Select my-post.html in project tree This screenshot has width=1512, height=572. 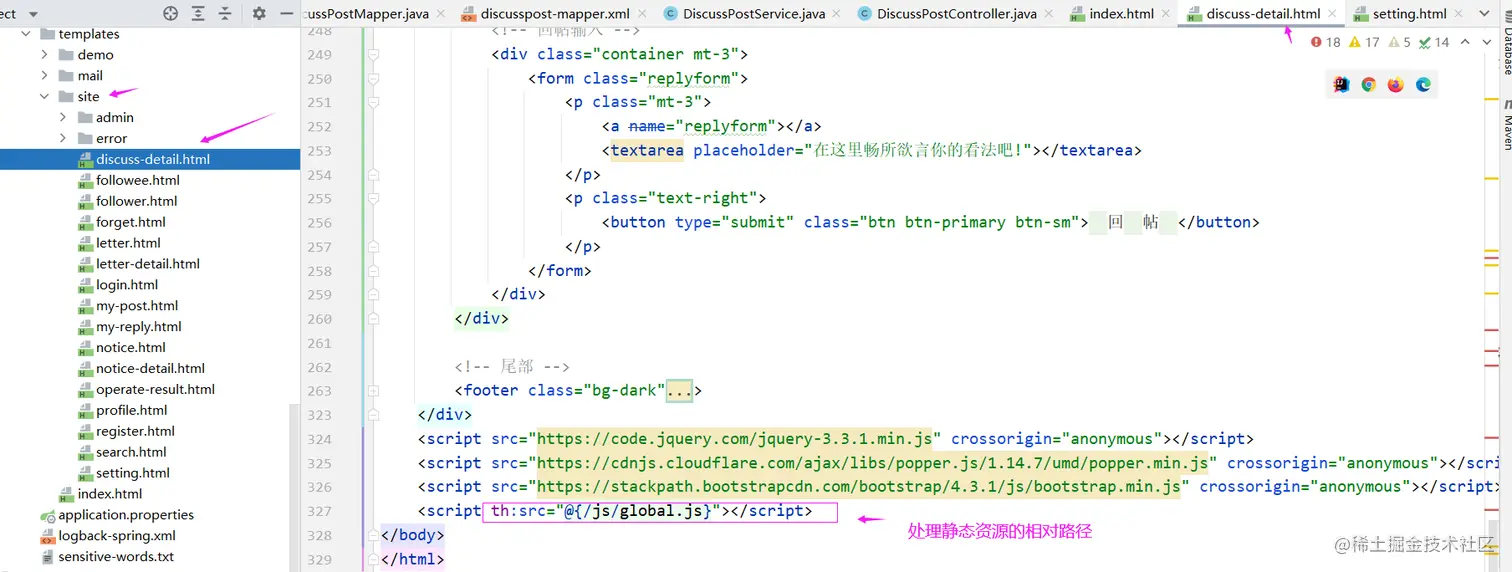pos(137,306)
